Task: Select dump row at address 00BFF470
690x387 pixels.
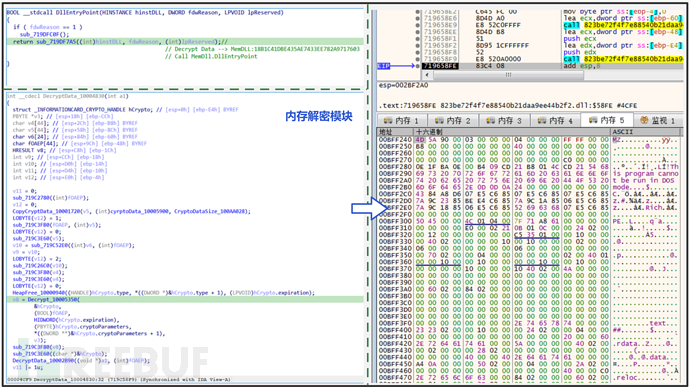Action: [528, 378]
